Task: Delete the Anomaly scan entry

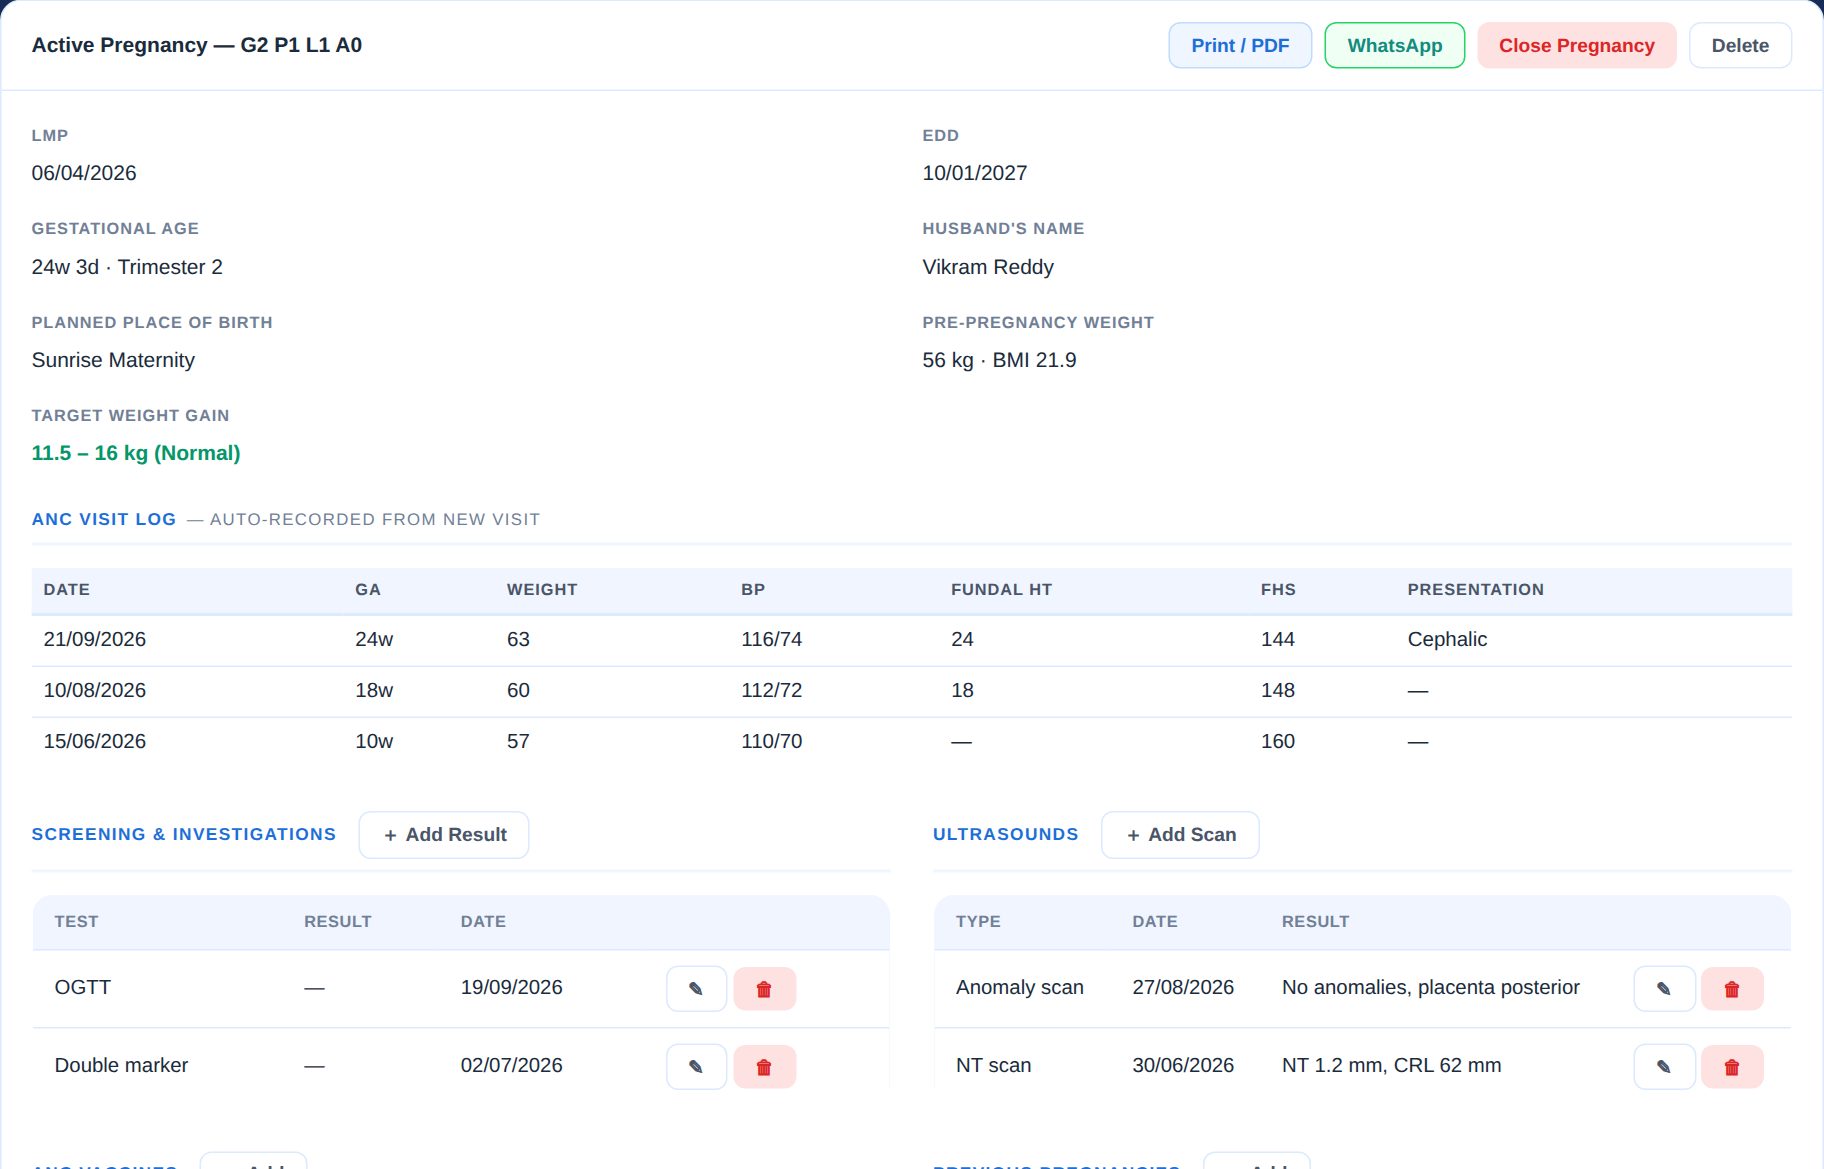Action: pyautogui.click(x=1732, y=989)
